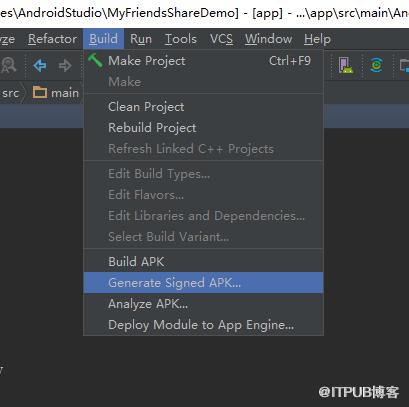Click the main folder breadcrumb
Screen dimensions: 409x407
pyautogui.click(x=56, y=93)
